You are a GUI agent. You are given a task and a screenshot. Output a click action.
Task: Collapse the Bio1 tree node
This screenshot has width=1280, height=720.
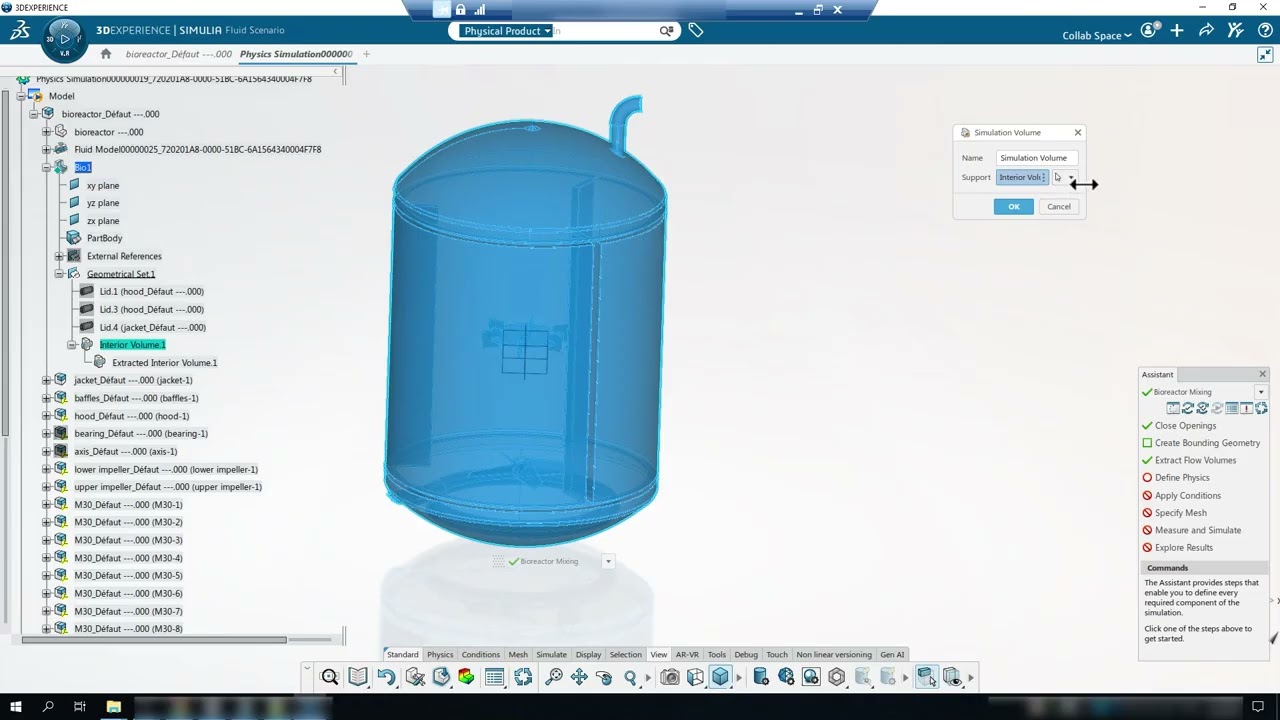pos(46,168)
